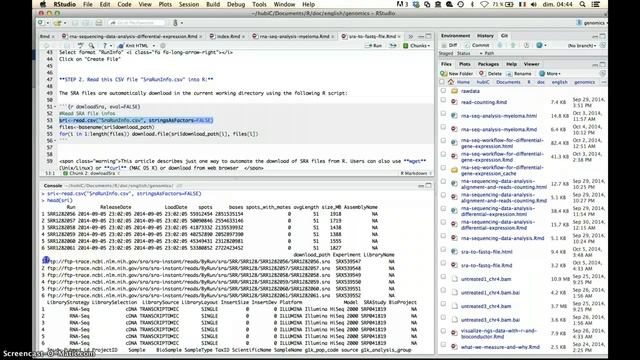The width and height of the screenshot is (640, 360).
Task: Click the Git push arrow icon
Action: point(513,45)
